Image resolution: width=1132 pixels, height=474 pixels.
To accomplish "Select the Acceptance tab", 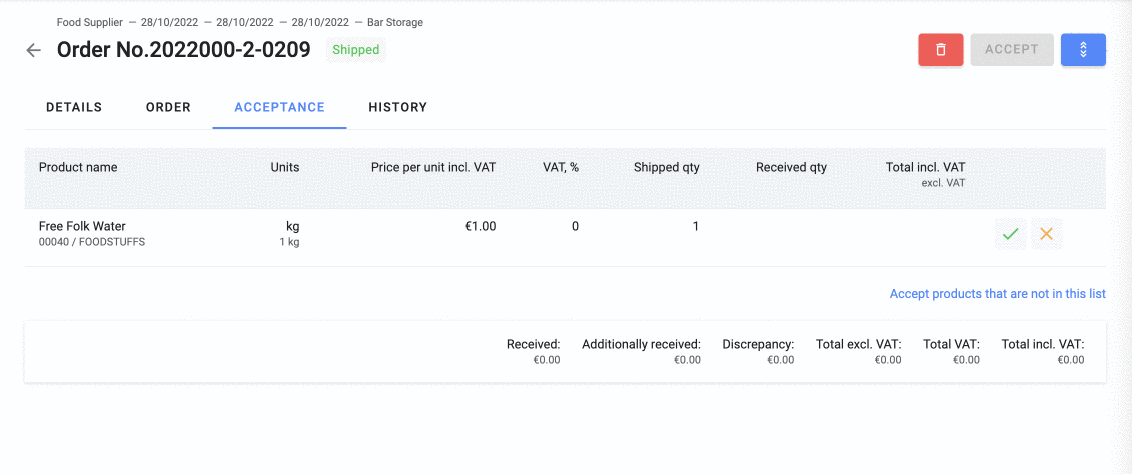I will click(279, 107).
